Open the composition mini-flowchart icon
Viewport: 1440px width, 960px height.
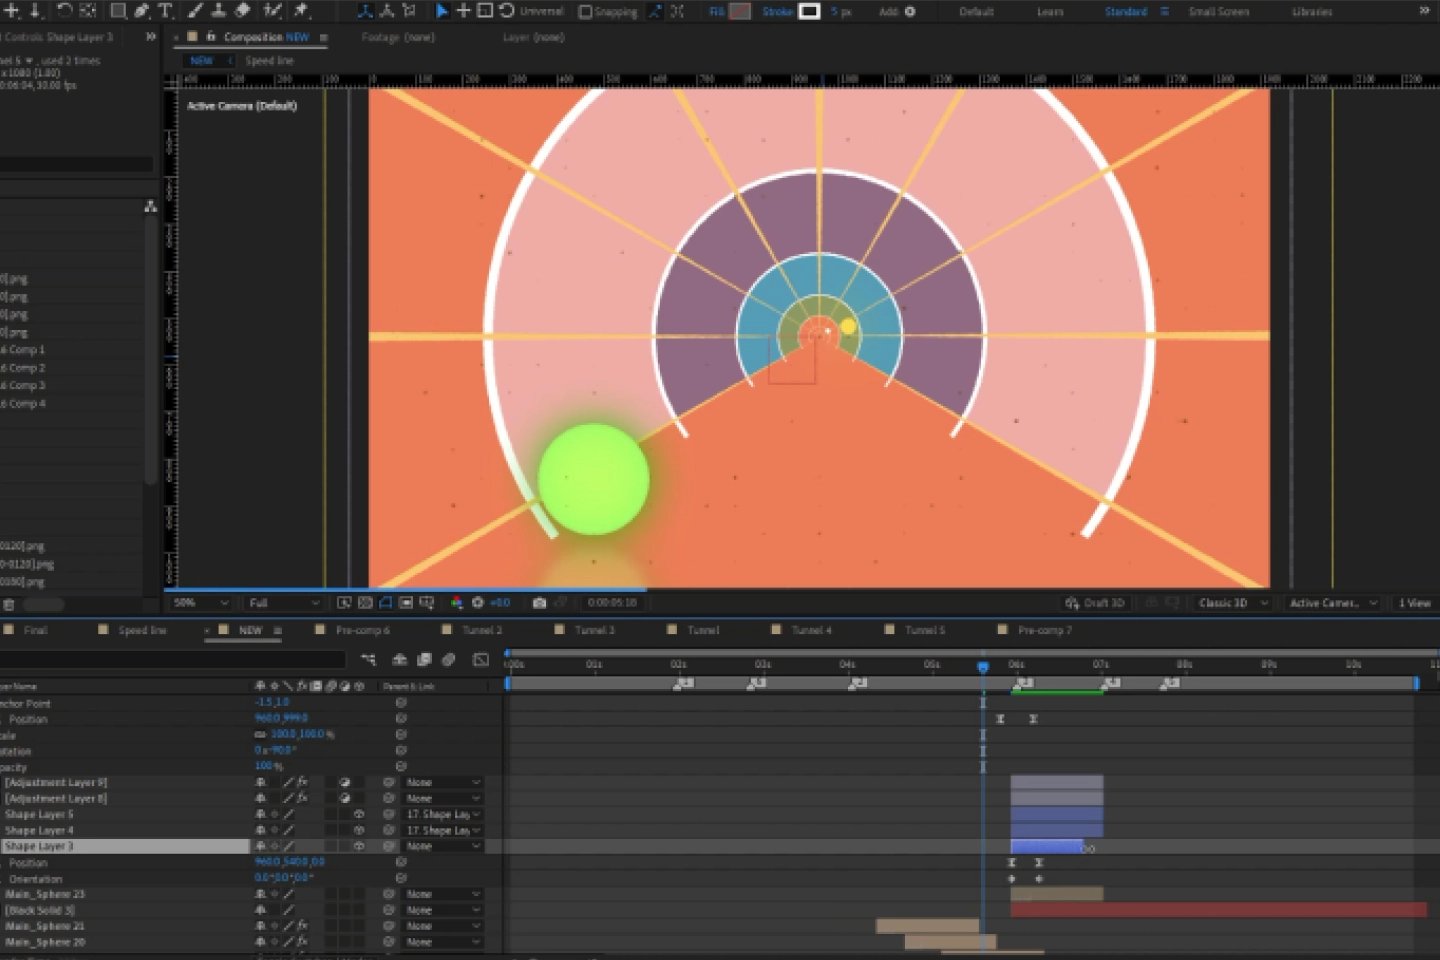(x=369, y=660)
